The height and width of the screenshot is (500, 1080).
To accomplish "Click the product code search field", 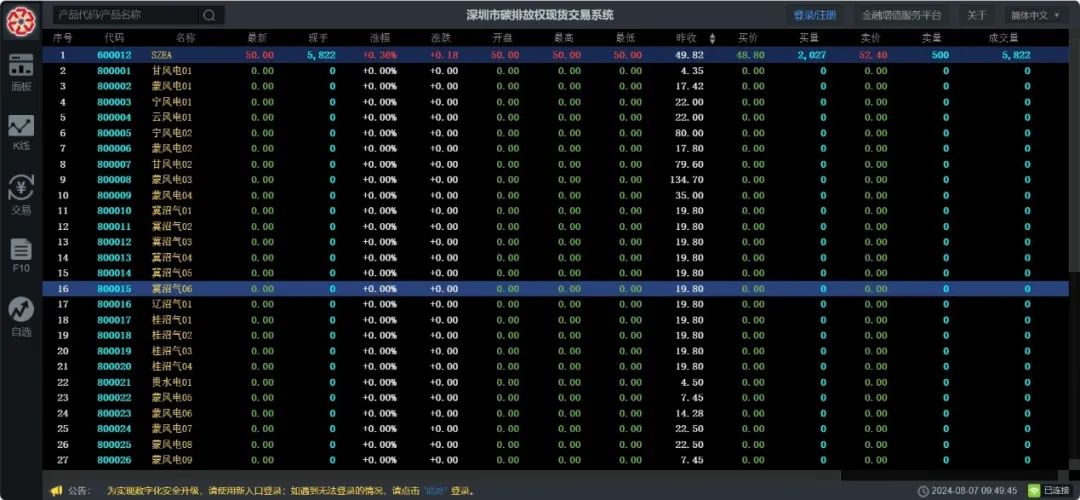I will 125,15.
